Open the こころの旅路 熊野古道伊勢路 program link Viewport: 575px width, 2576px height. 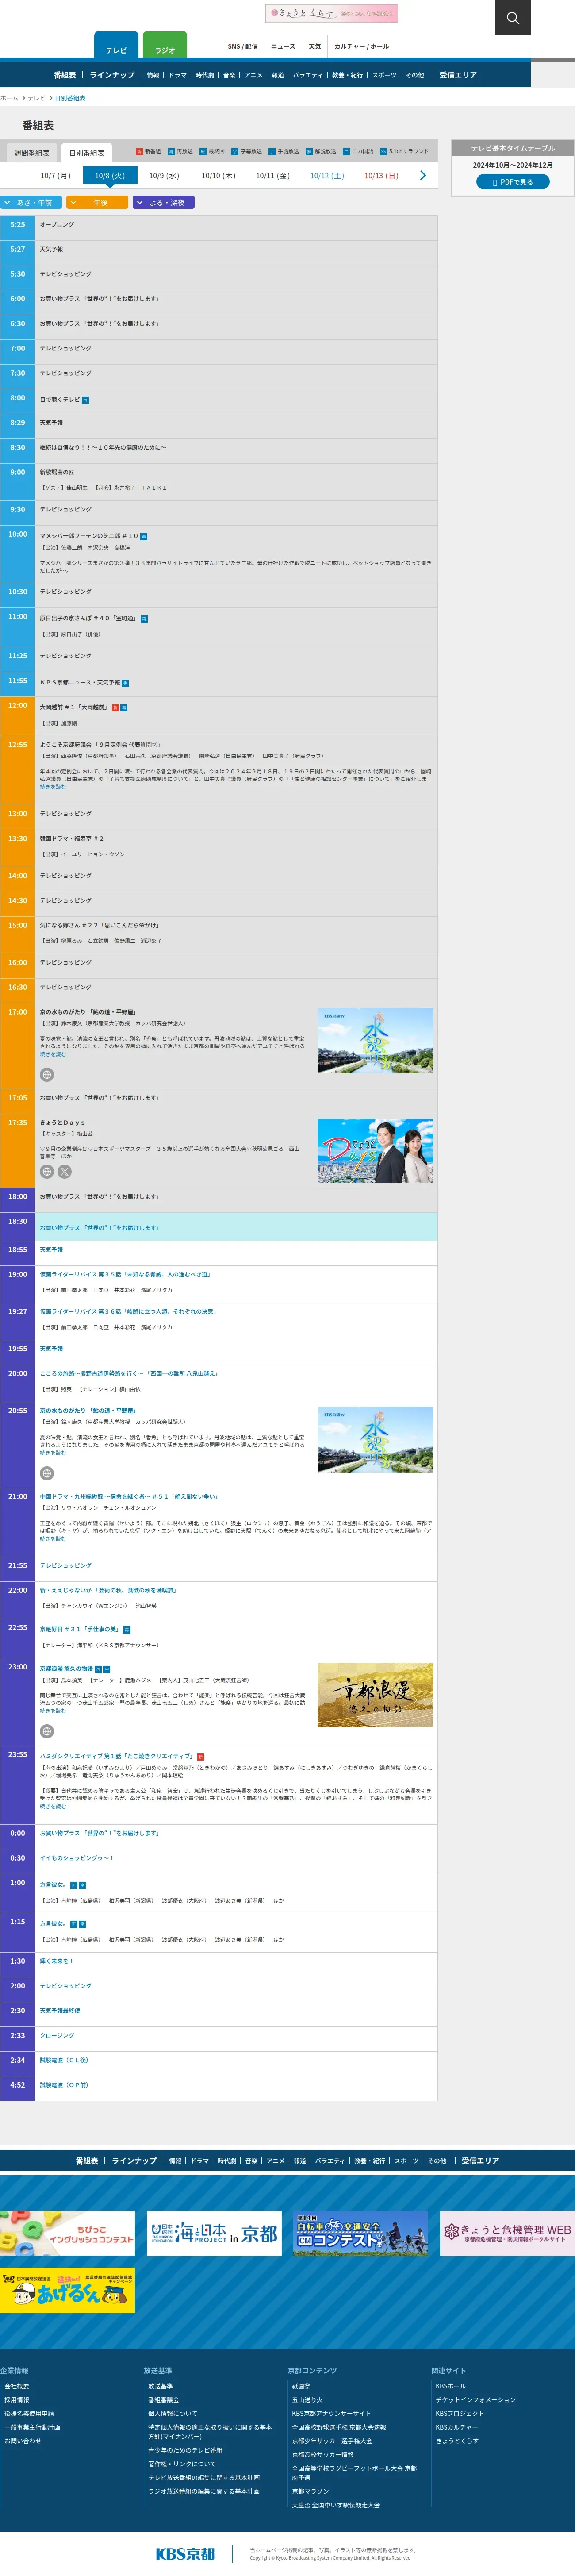(129, 1373)
